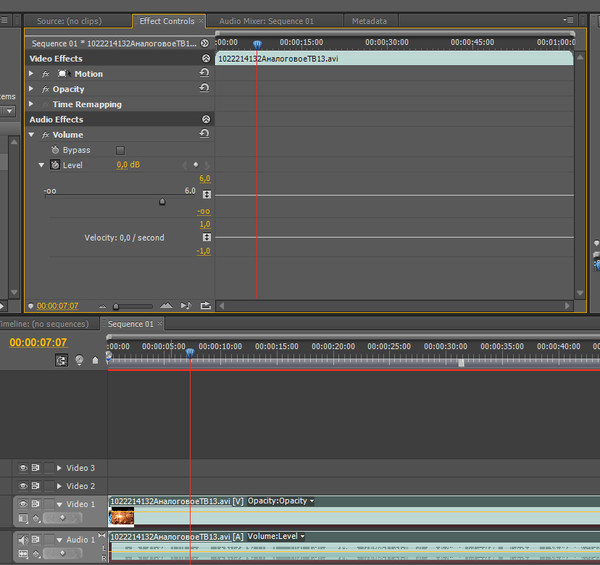This screenshot has height=565, width=600.
Task: Enable the Bypass checkbox
Action: [x=120, y=150]
